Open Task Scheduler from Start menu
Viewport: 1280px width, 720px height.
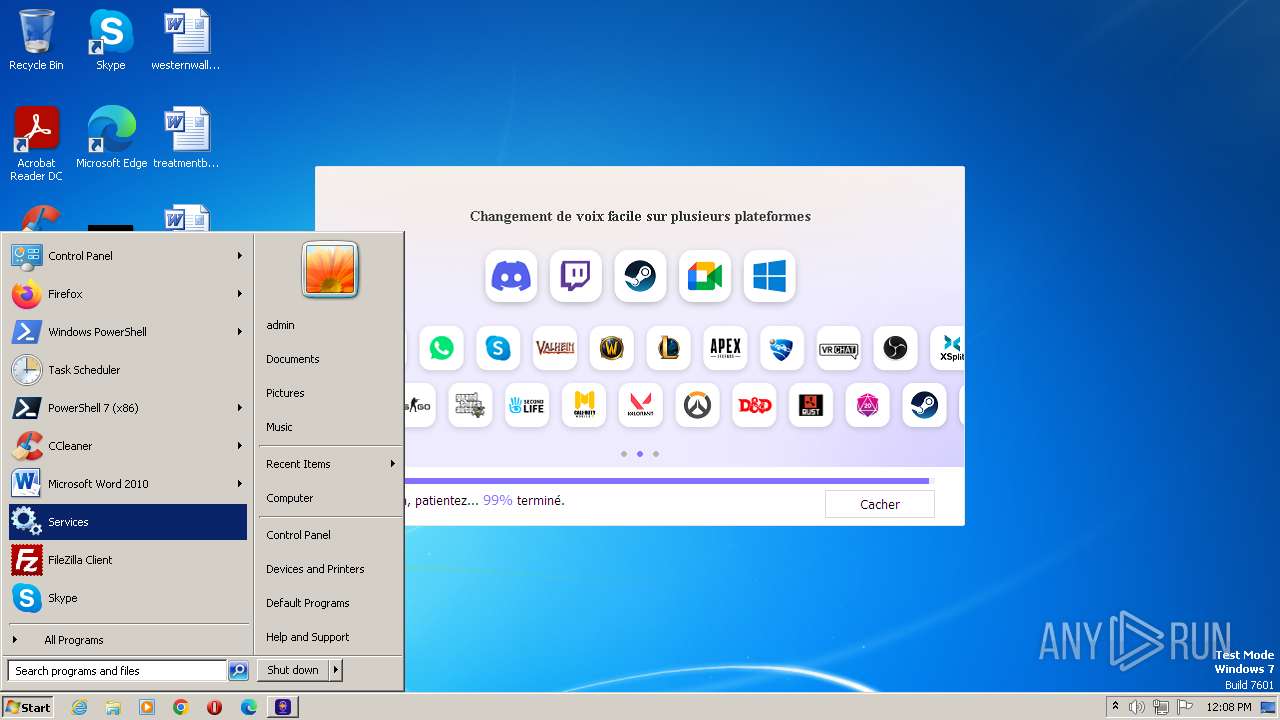tap(127, 370)
